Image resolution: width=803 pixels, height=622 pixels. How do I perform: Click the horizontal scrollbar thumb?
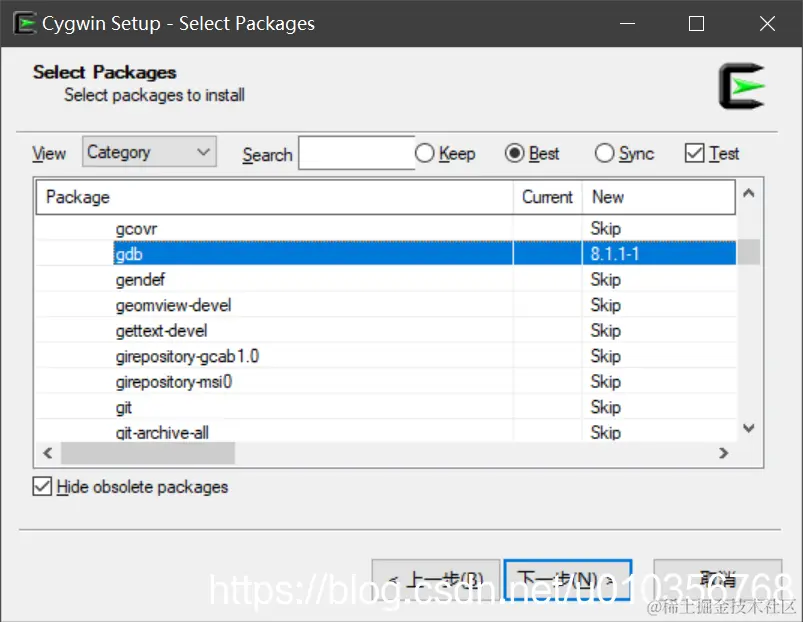coord(148,453)
